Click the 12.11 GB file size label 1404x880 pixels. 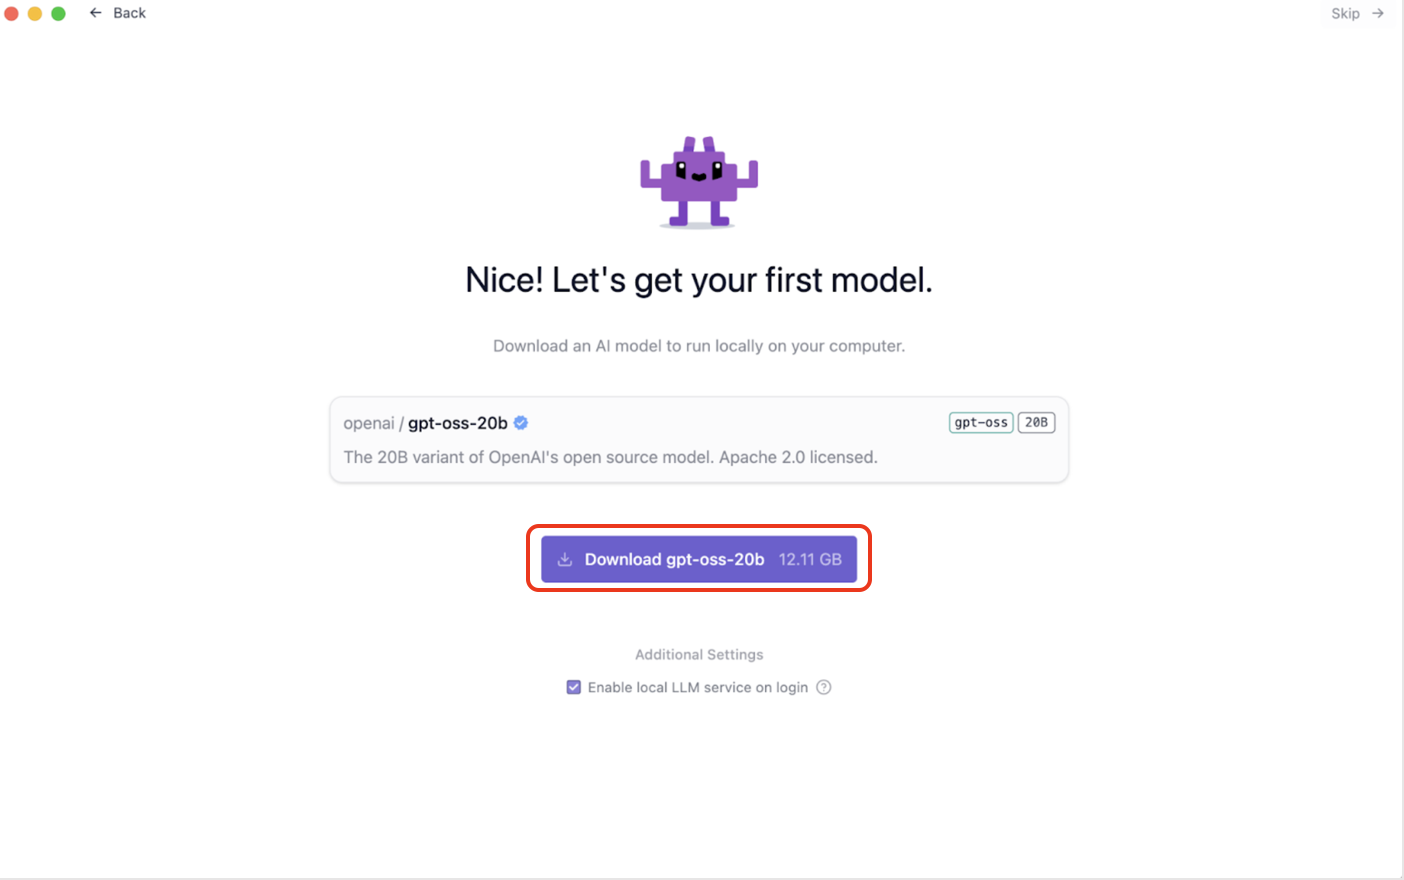pos(810,559)
